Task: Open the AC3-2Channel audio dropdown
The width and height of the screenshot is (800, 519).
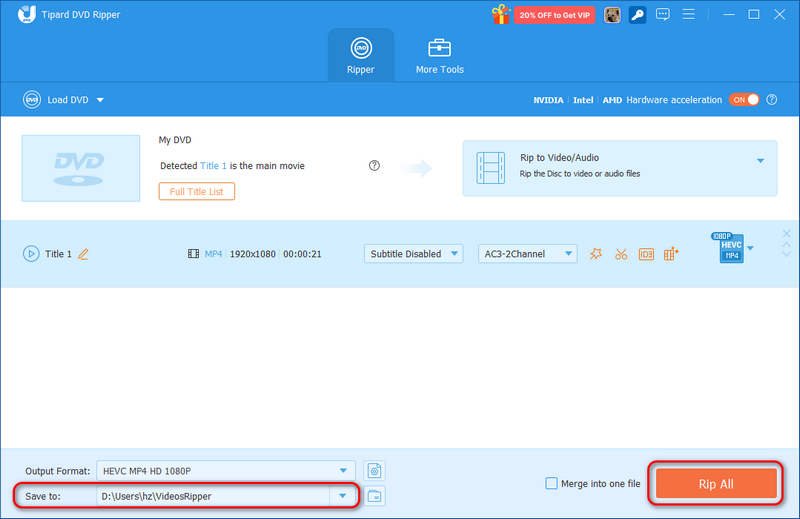Action: click(x=527, y=254)
